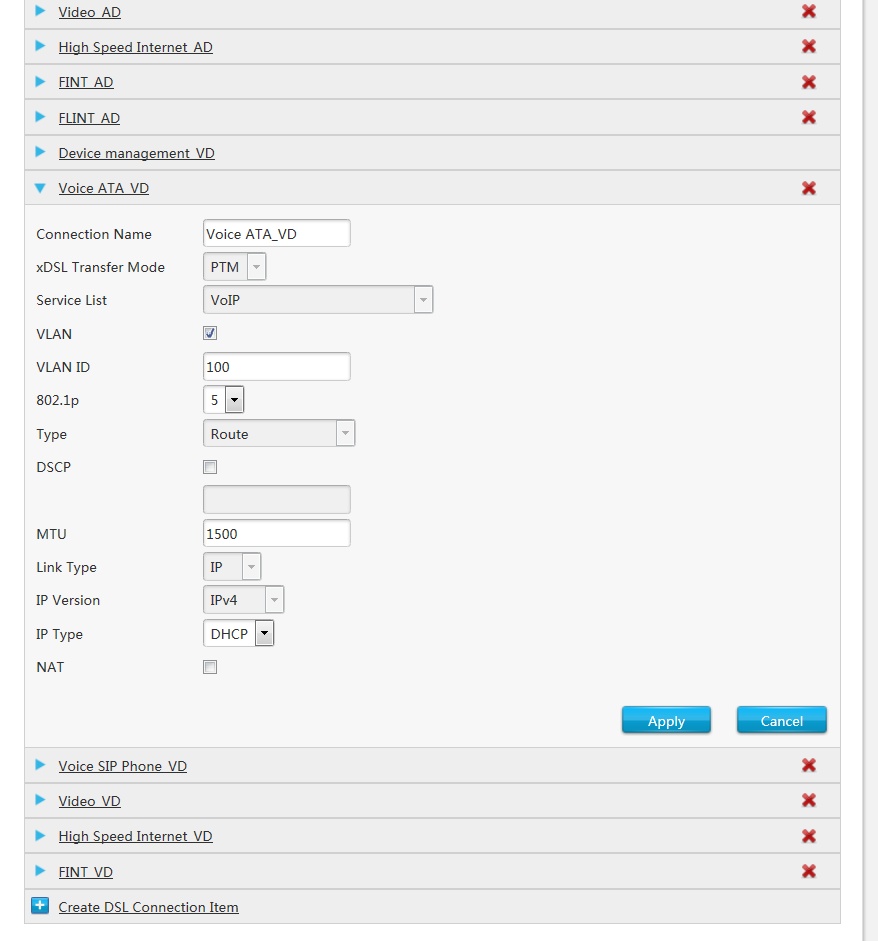Collapse the Voice ATA_VD section arrow
The image size is (878, 941).
[40, 188]
